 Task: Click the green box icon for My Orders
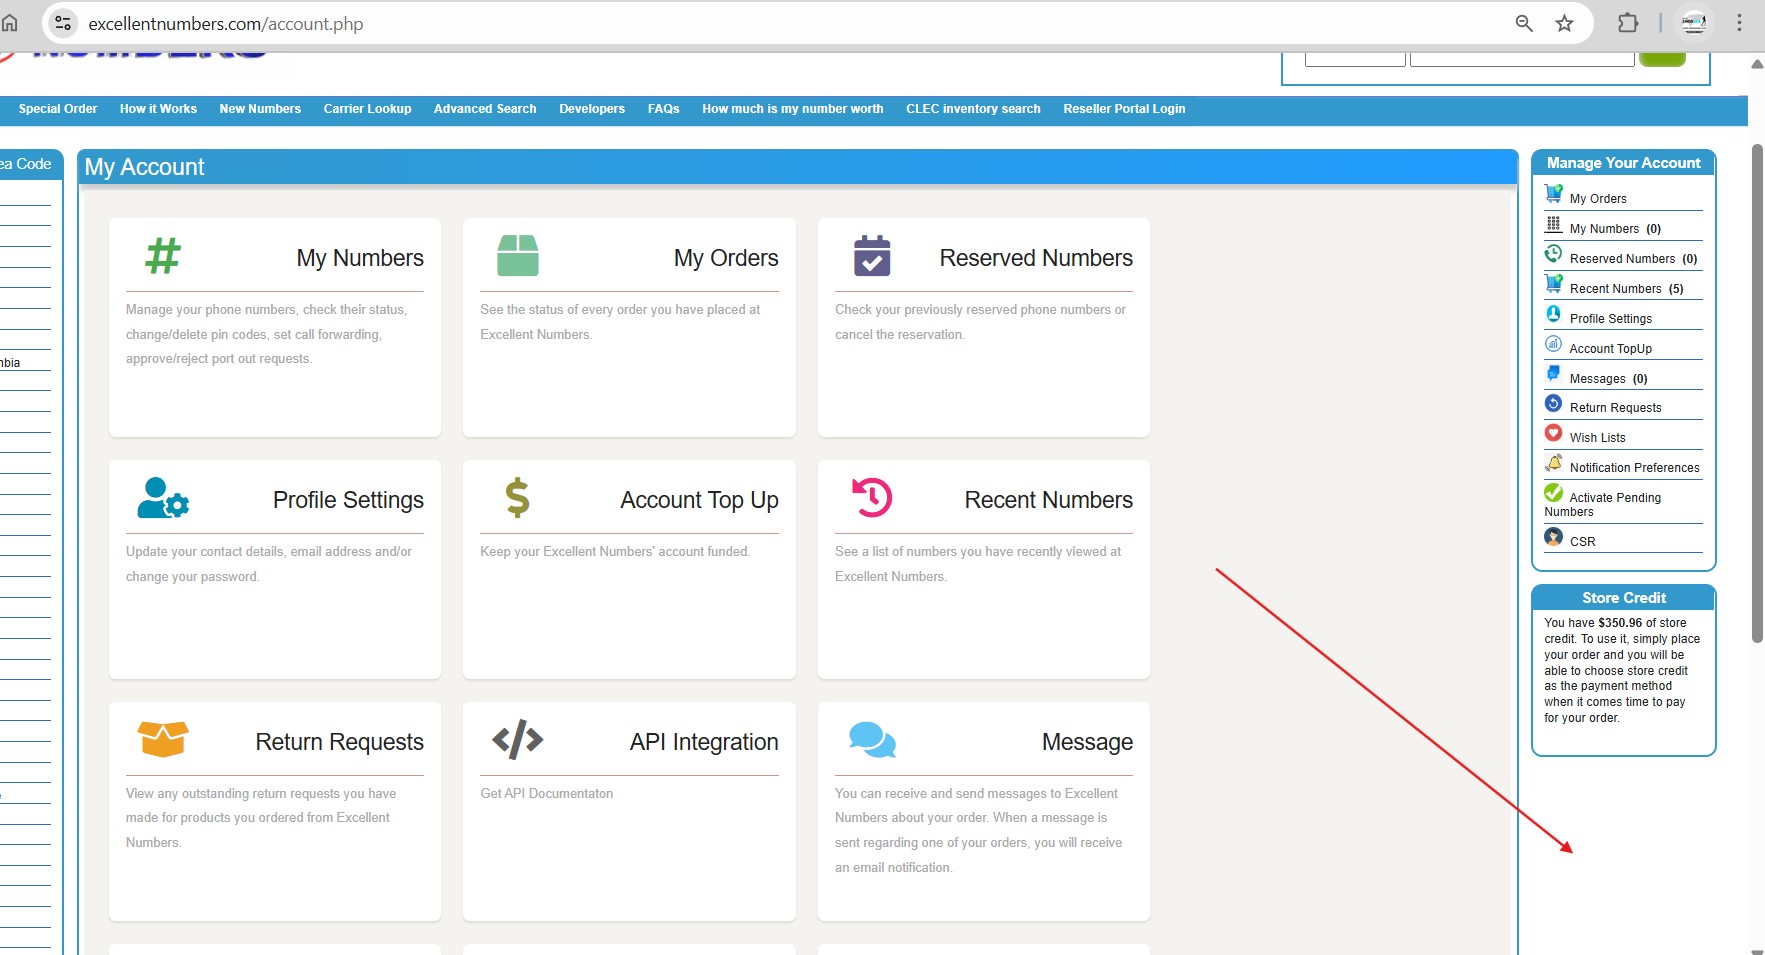pyautogui.click(x=518, y=256)
